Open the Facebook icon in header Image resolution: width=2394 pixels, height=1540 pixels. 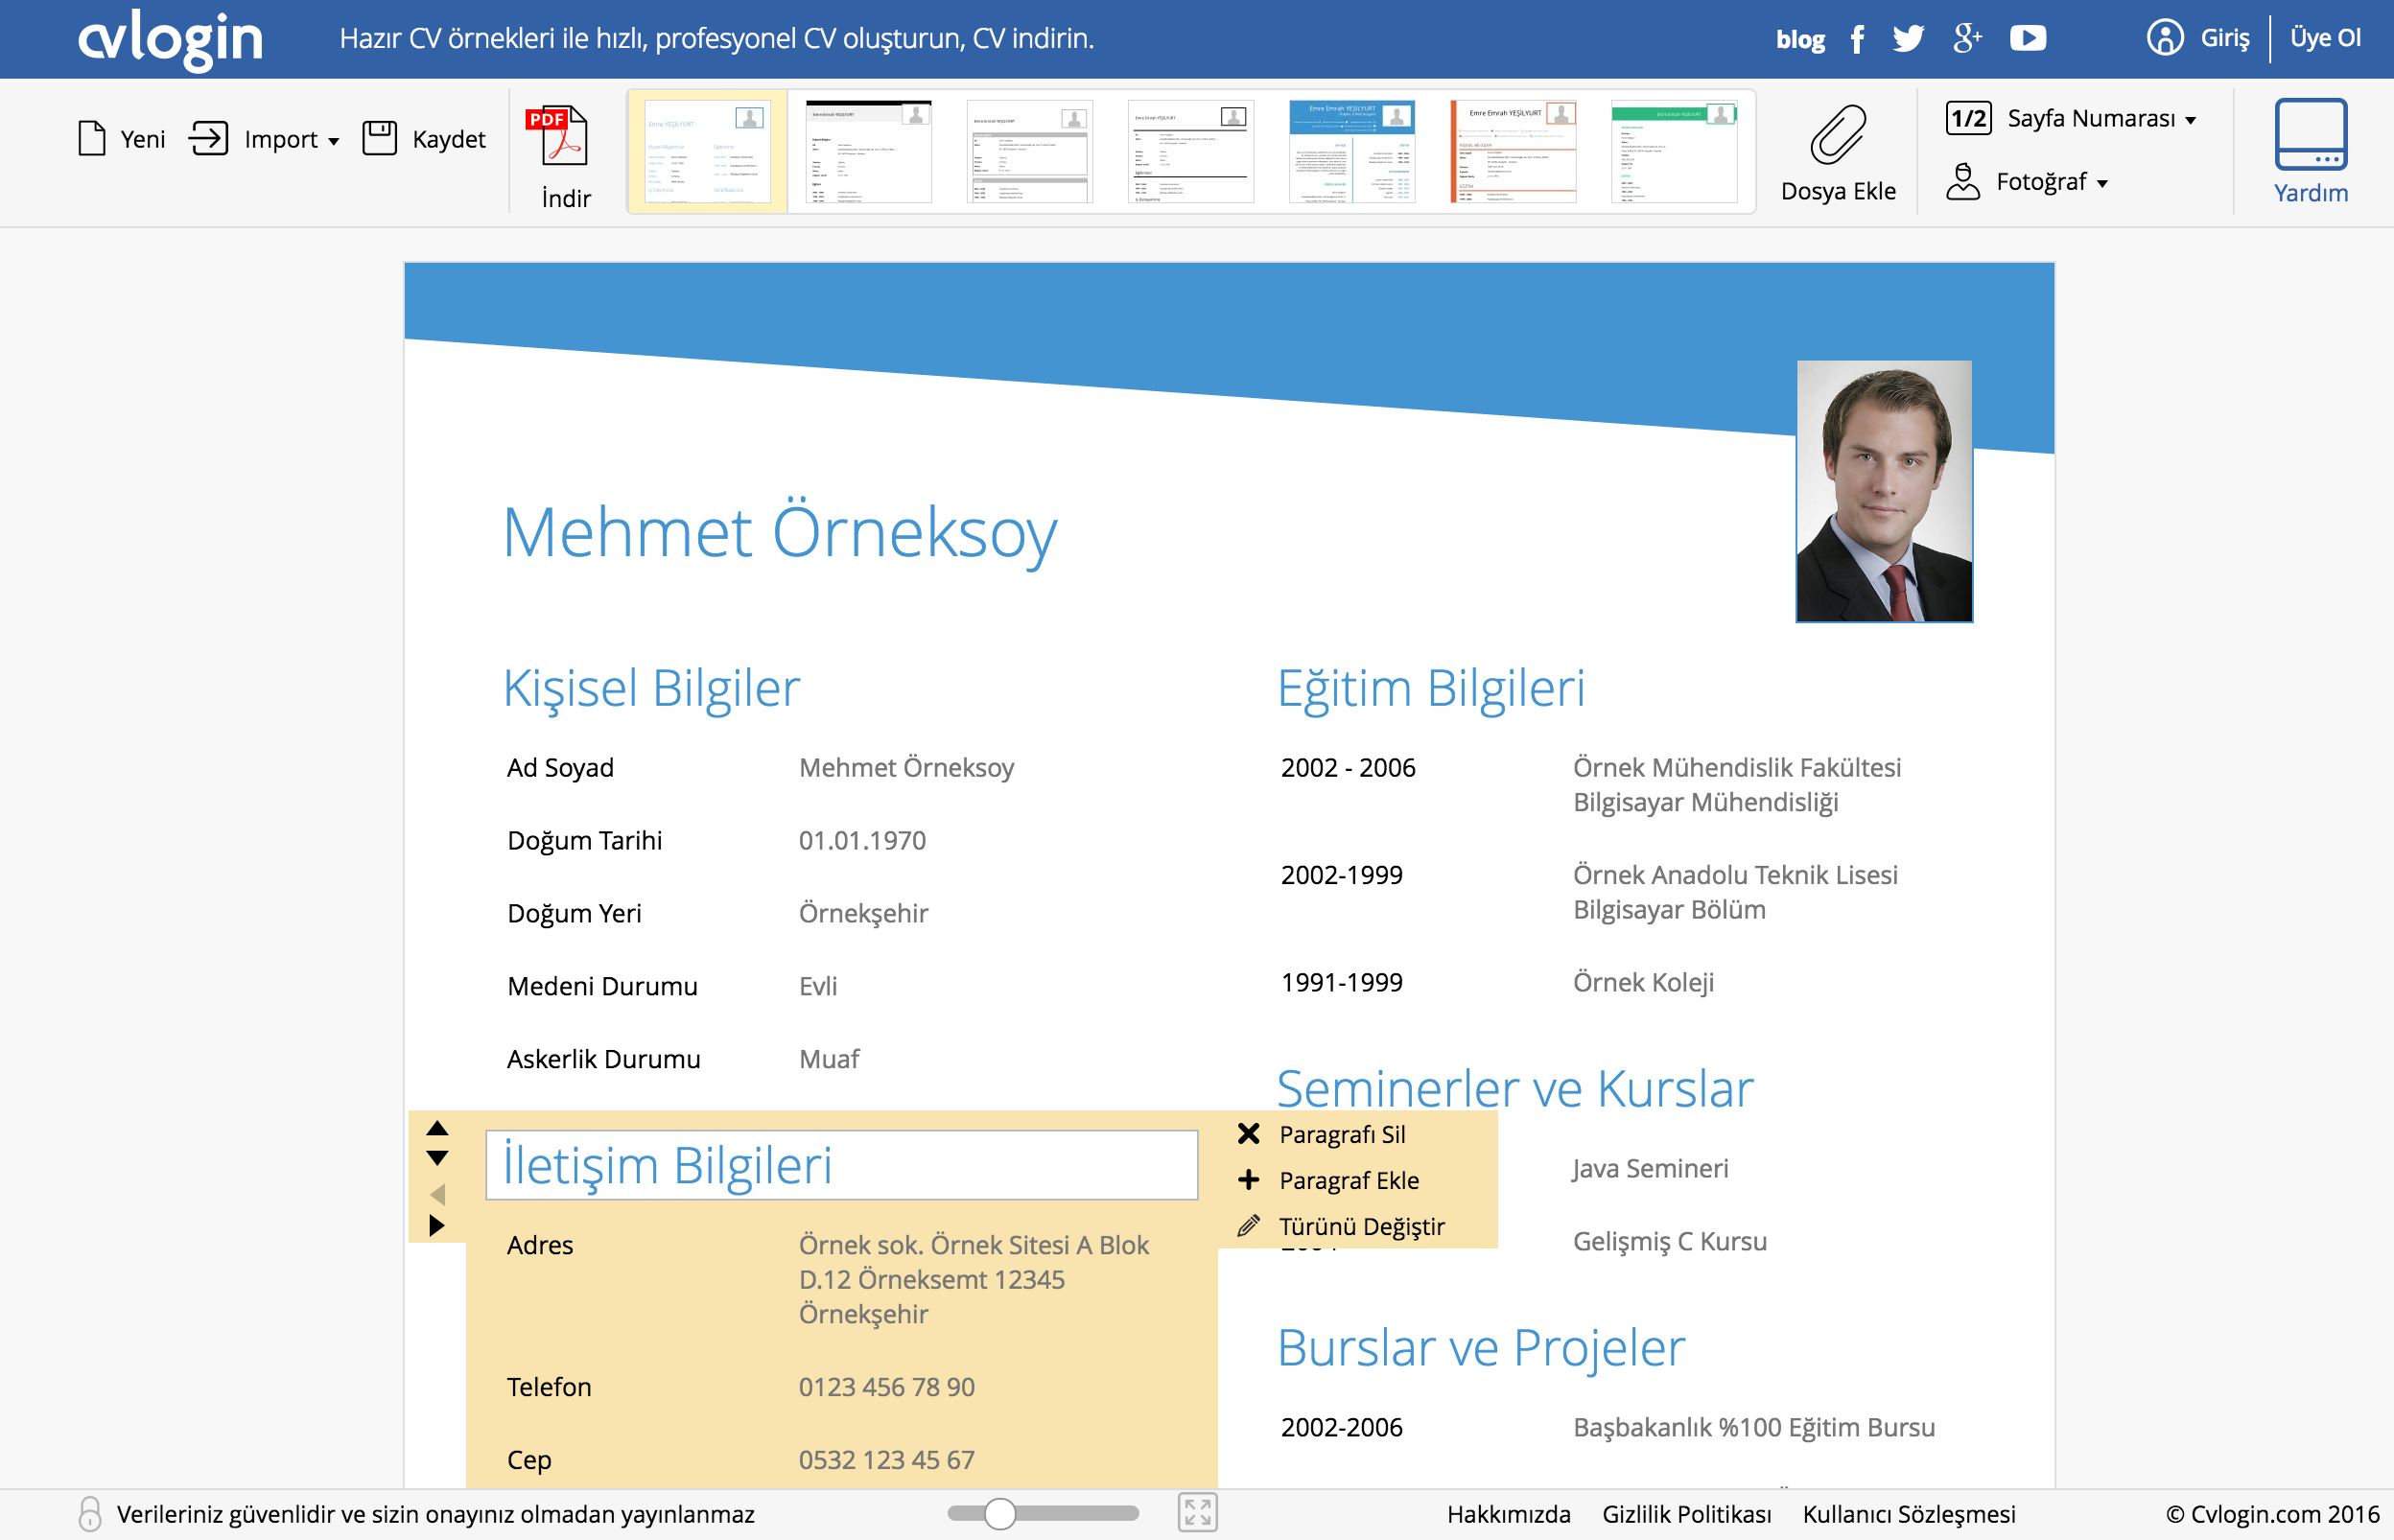[x=1857, y=39]
